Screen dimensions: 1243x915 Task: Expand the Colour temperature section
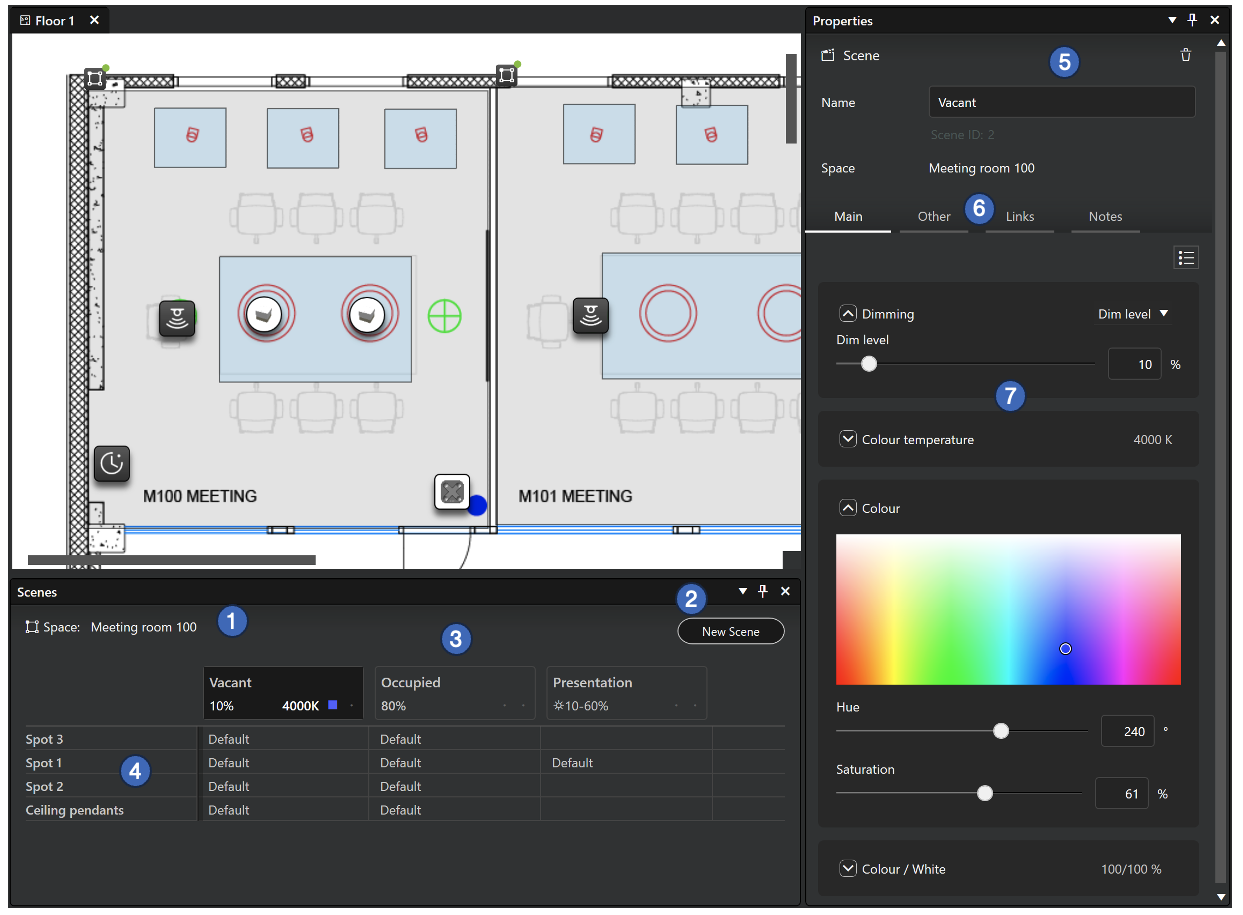pyautogui.click(x=848, y=439)
